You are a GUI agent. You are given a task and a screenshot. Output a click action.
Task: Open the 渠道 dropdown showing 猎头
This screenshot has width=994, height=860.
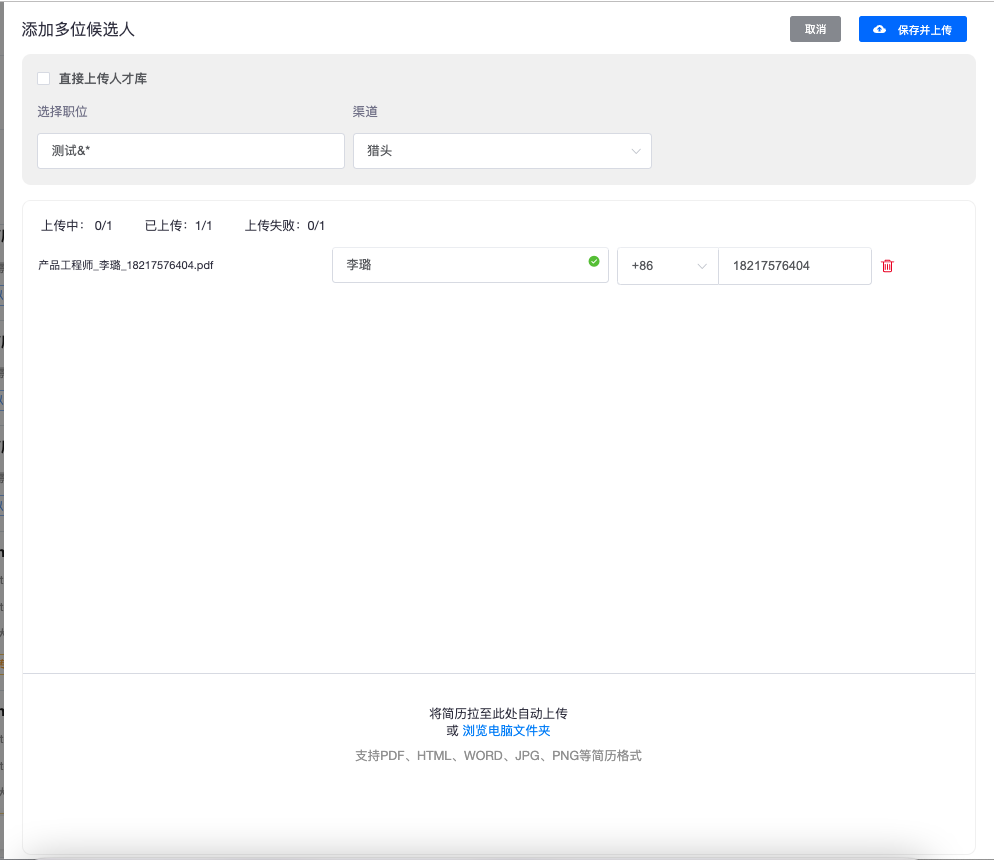(502, 151)
